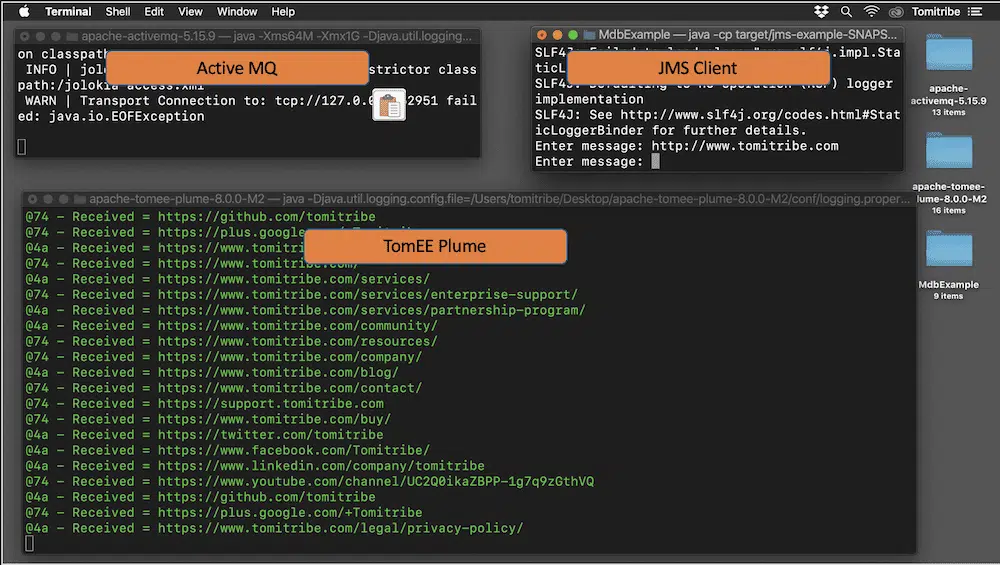Image resolution: width=1000 pixels, height=565 pixels.
Task: Click the clipboard icon in ActiveMQ window
Action: pos(388,105)
